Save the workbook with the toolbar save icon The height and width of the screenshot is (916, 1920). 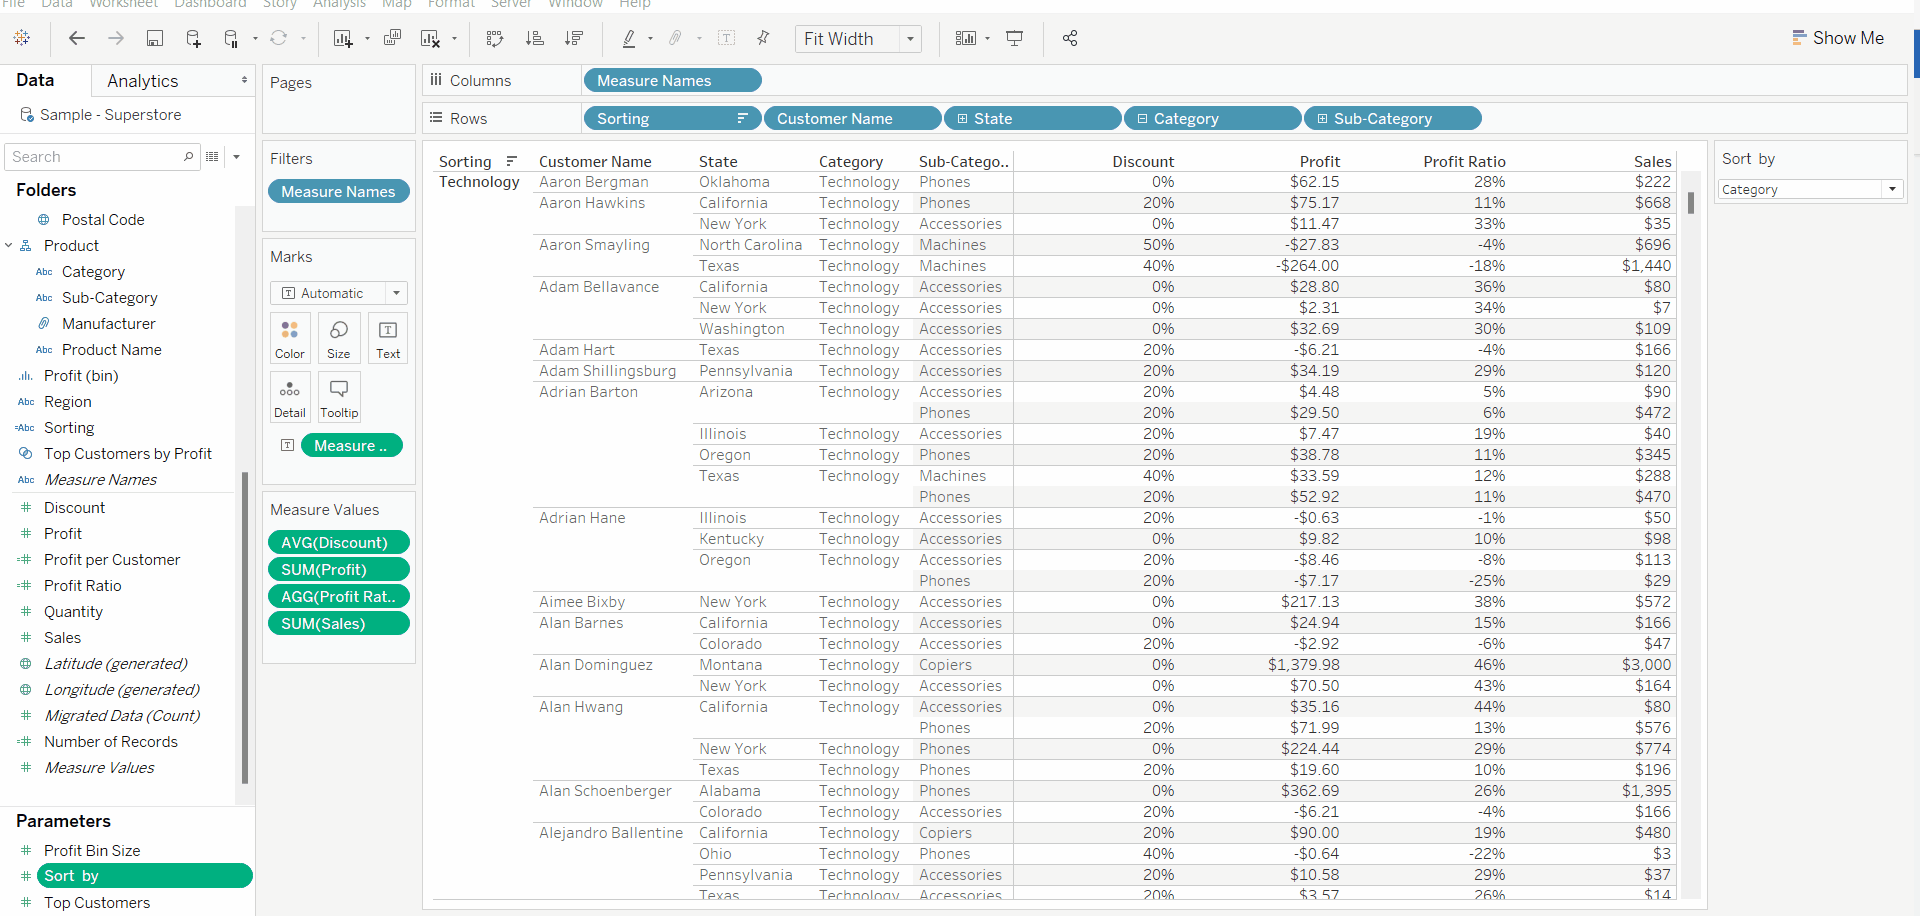coord(155,38)
